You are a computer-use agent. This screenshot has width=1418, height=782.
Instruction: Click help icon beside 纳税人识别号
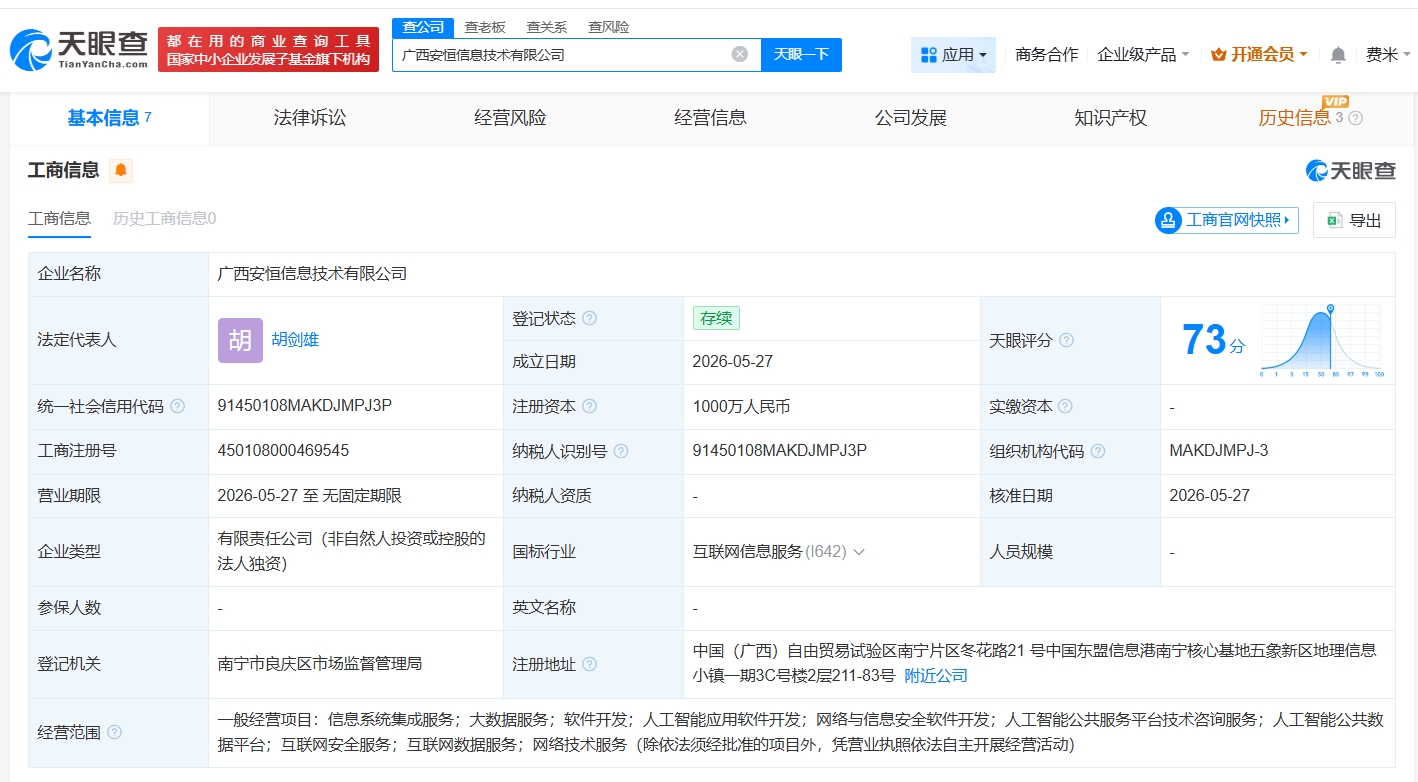(620, 451)
